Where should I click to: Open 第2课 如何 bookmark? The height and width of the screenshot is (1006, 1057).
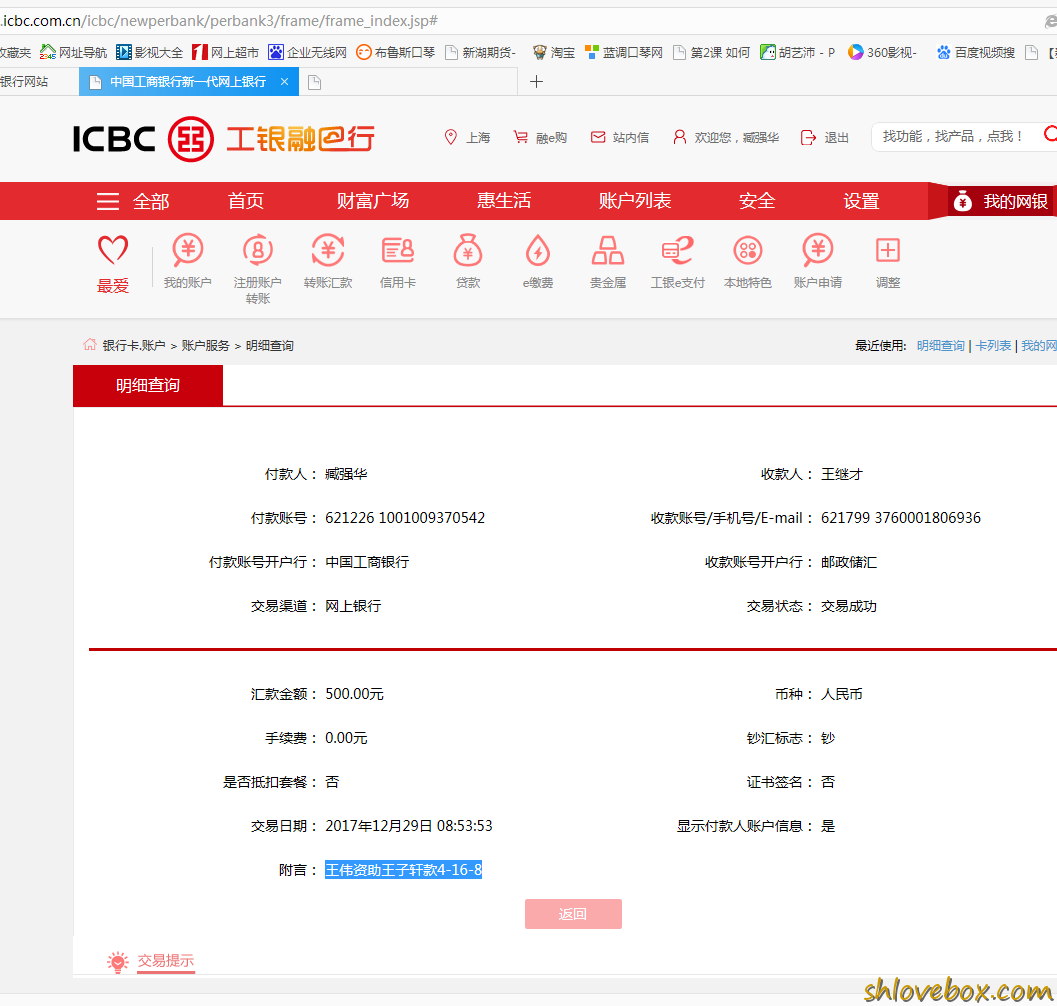(x=711, y=52)
